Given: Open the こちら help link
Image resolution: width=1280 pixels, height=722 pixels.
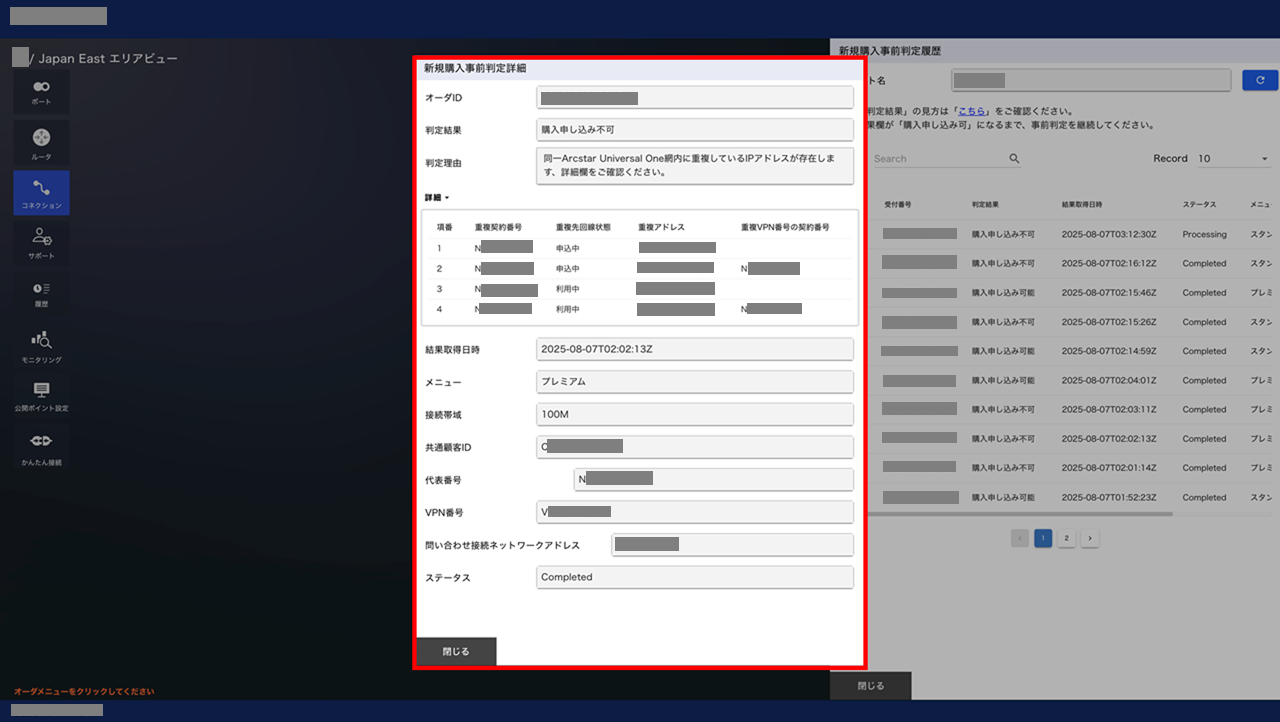Looking at the screenshot, I should (x=973, y=111).
